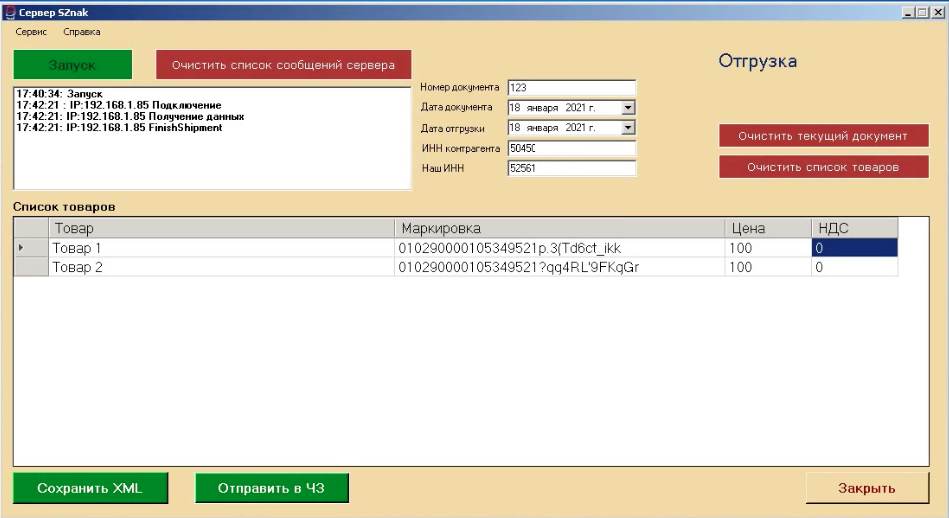This screenshot has width=949, height=518.
Task: Close the Сервер SZnak window
Action: (938, 12)
